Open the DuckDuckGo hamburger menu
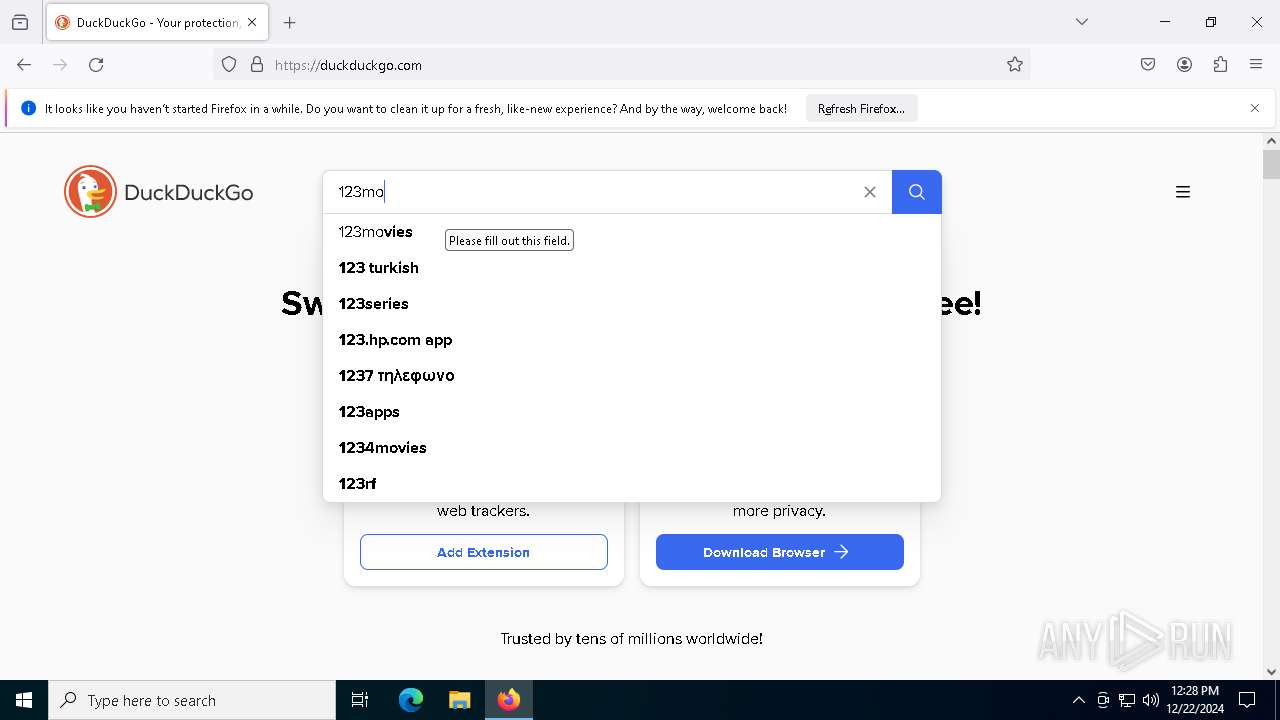The width and height of the screenshot is (1280, 720). 1183,192
